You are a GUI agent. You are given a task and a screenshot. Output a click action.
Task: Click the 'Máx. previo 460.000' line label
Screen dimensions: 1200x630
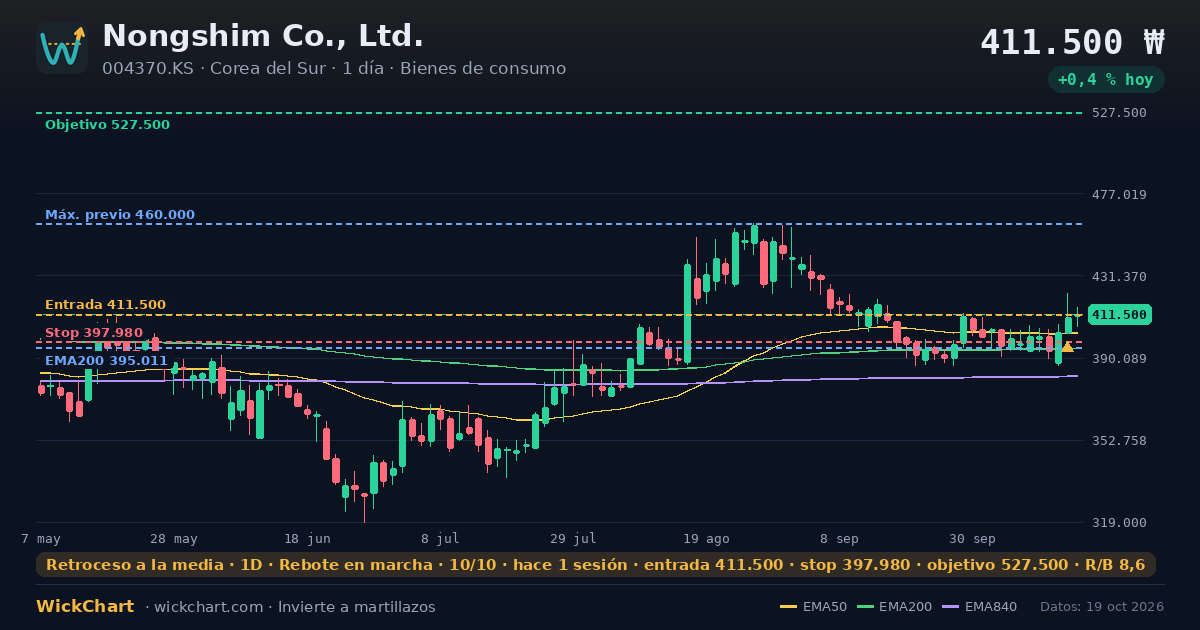click(120, 215)
